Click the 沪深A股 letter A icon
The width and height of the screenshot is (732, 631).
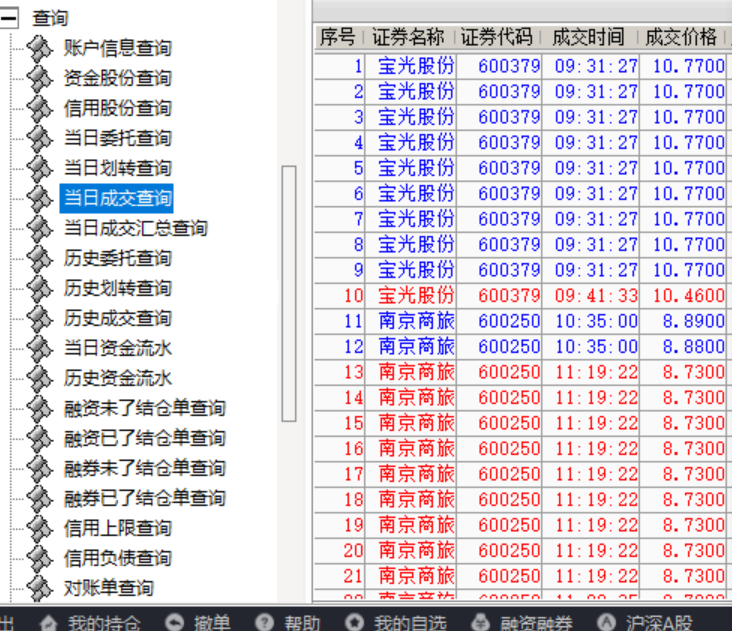click(606, 622)
